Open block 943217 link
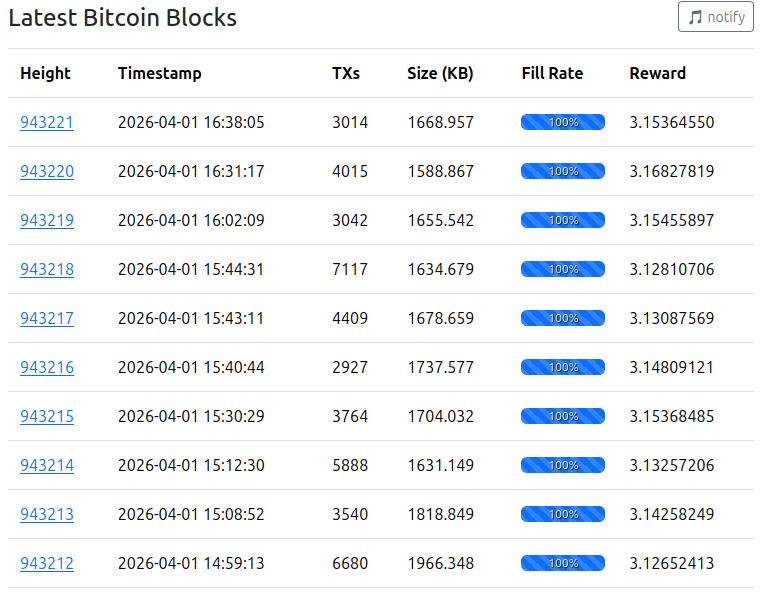 click(x=47, y=318)
